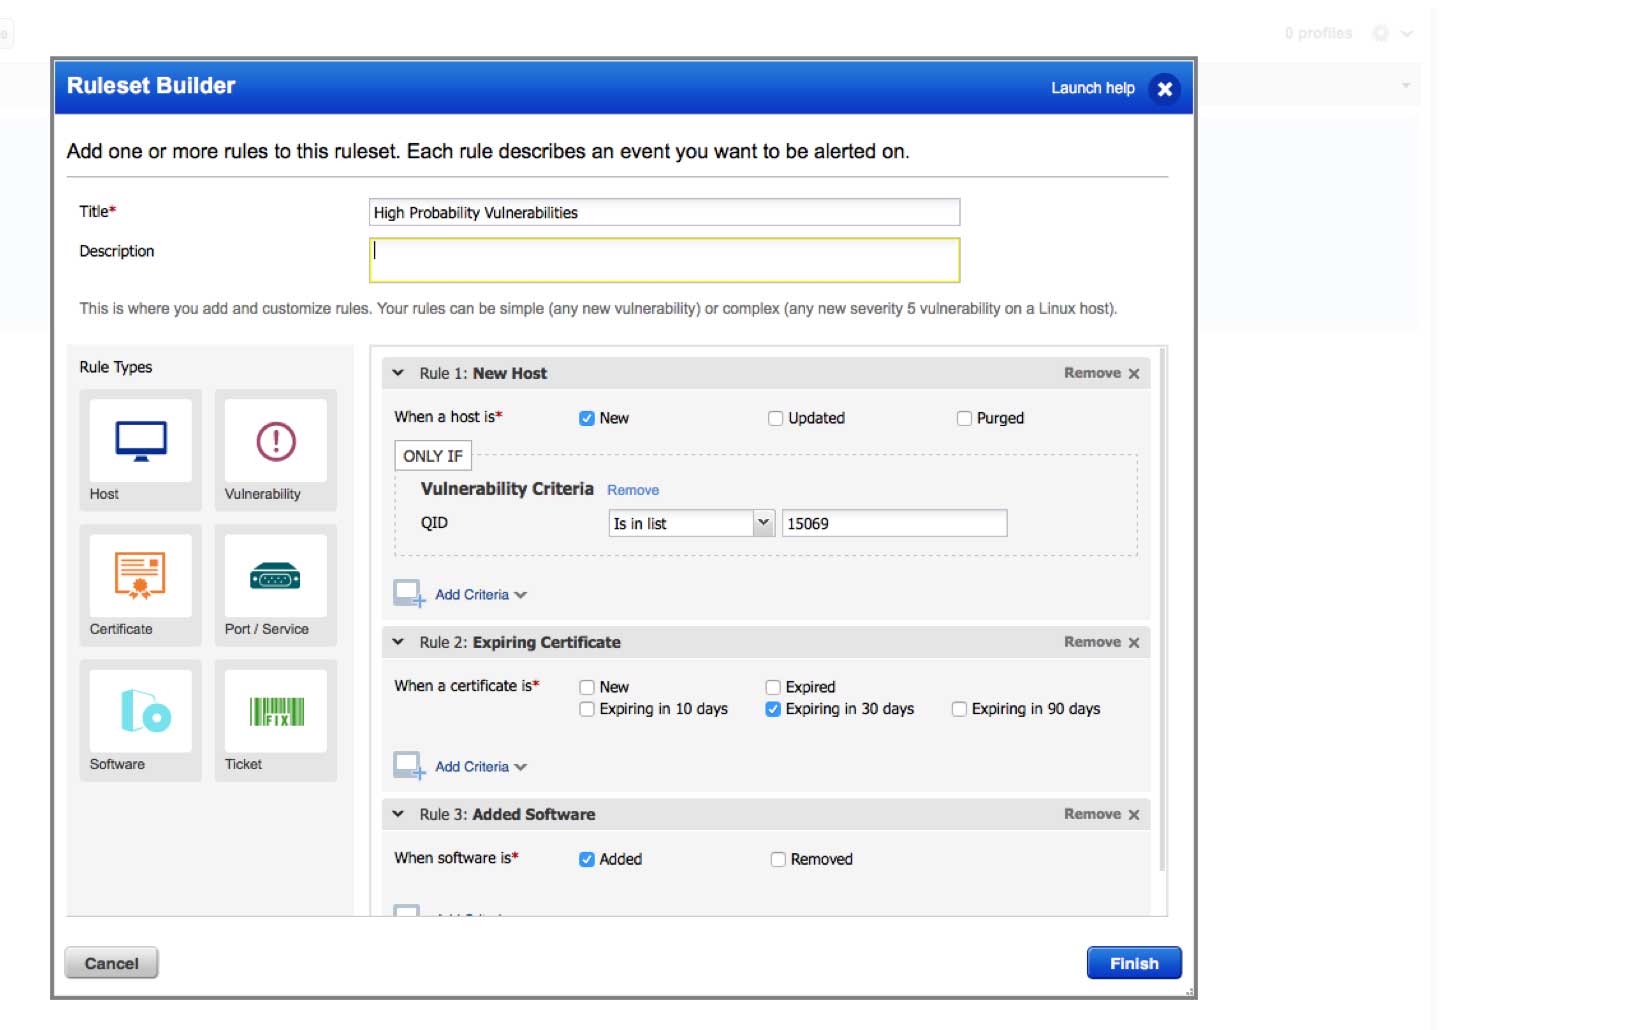Click the Add Criteria icon under Rule 2
1630x1030 pixels.
[406, 765]
